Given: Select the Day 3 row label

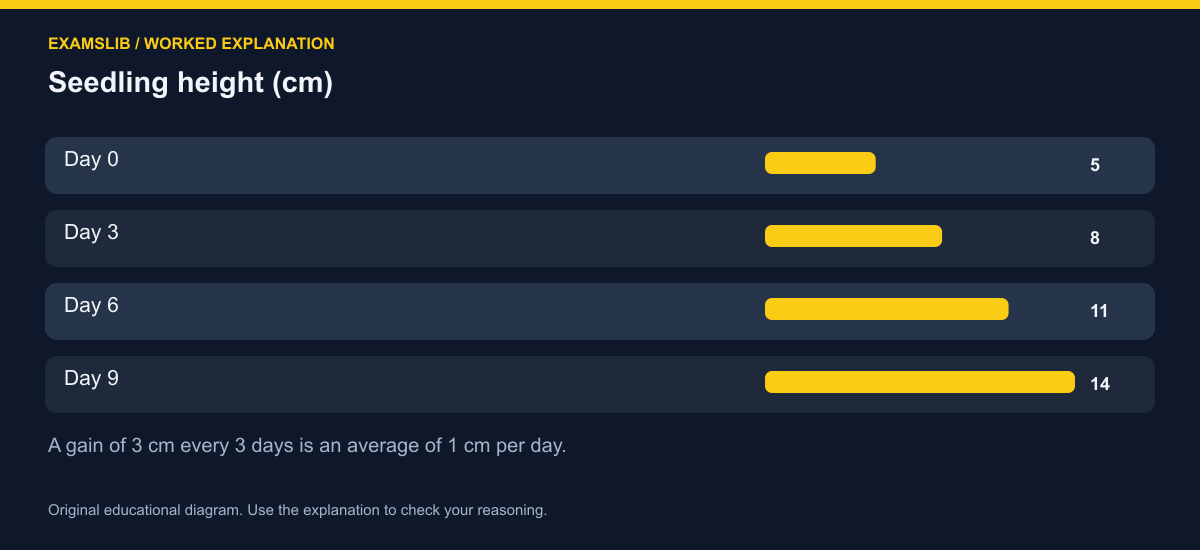Looking at the screenshot, I should (x=91, y=232).
